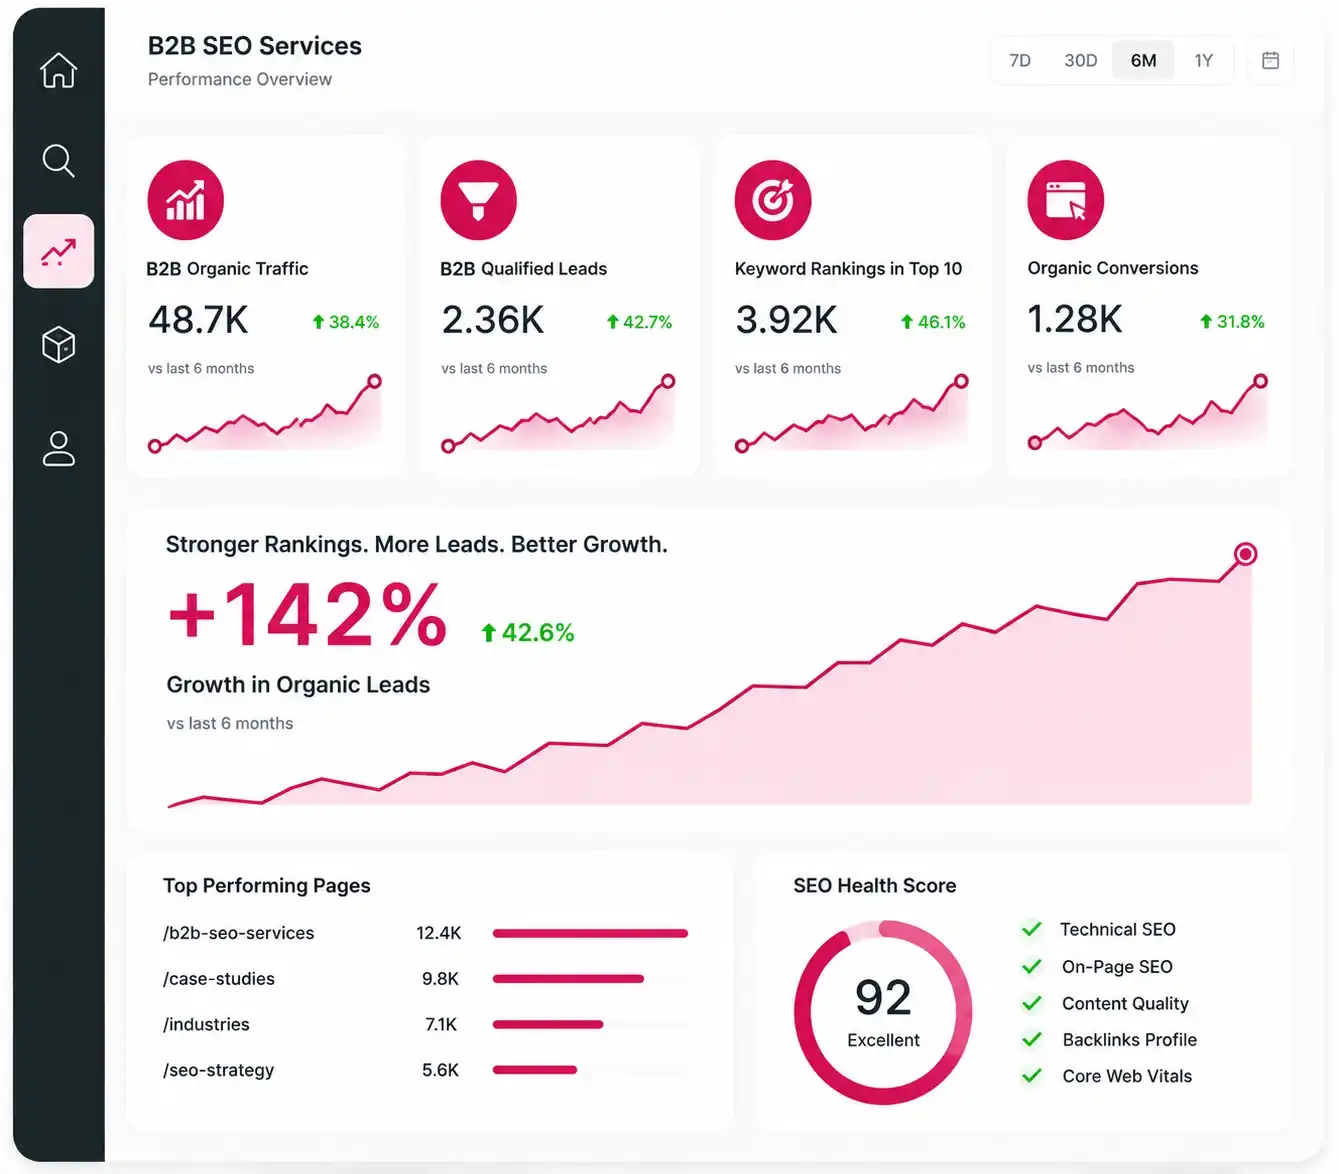Click the Top Performing Pages heading
This screenshot has width=1339, height=1174.
(266, 886)
